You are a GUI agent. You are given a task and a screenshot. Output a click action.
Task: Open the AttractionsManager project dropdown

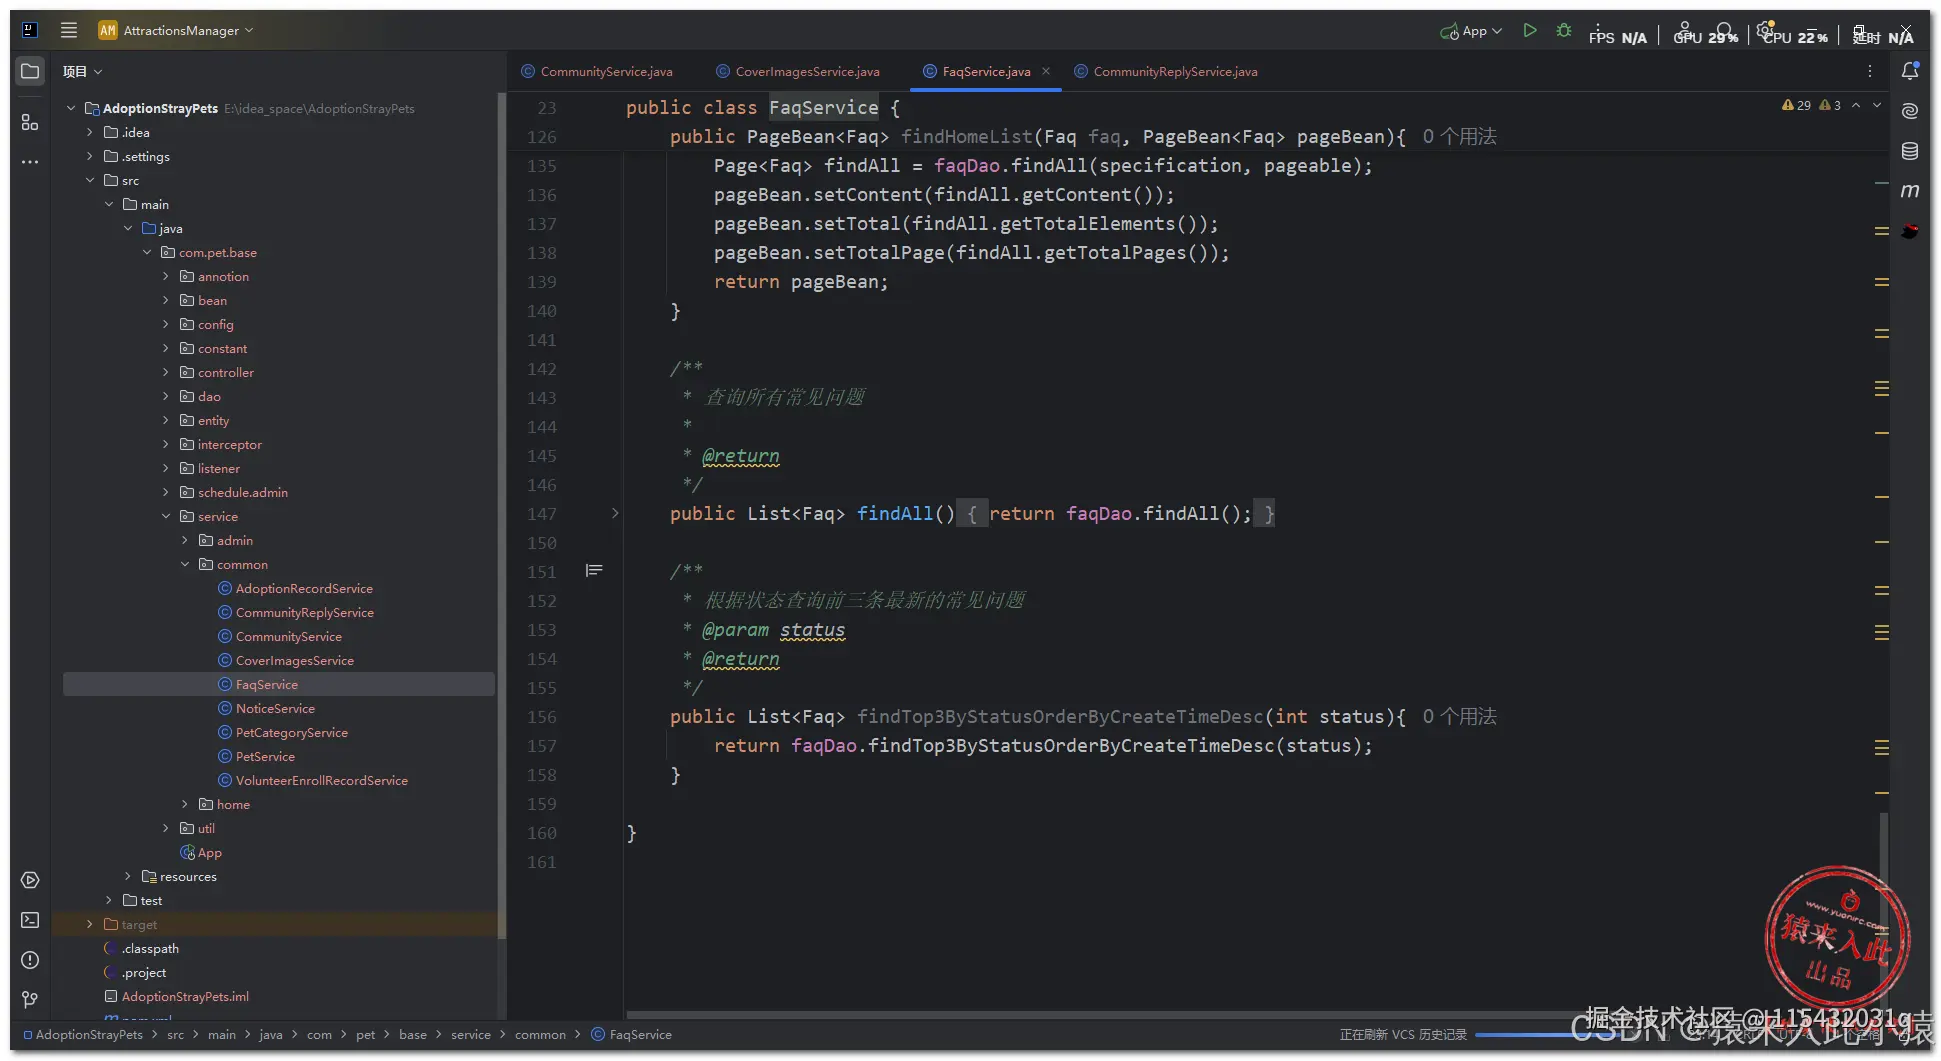click(x=176, y=30)
